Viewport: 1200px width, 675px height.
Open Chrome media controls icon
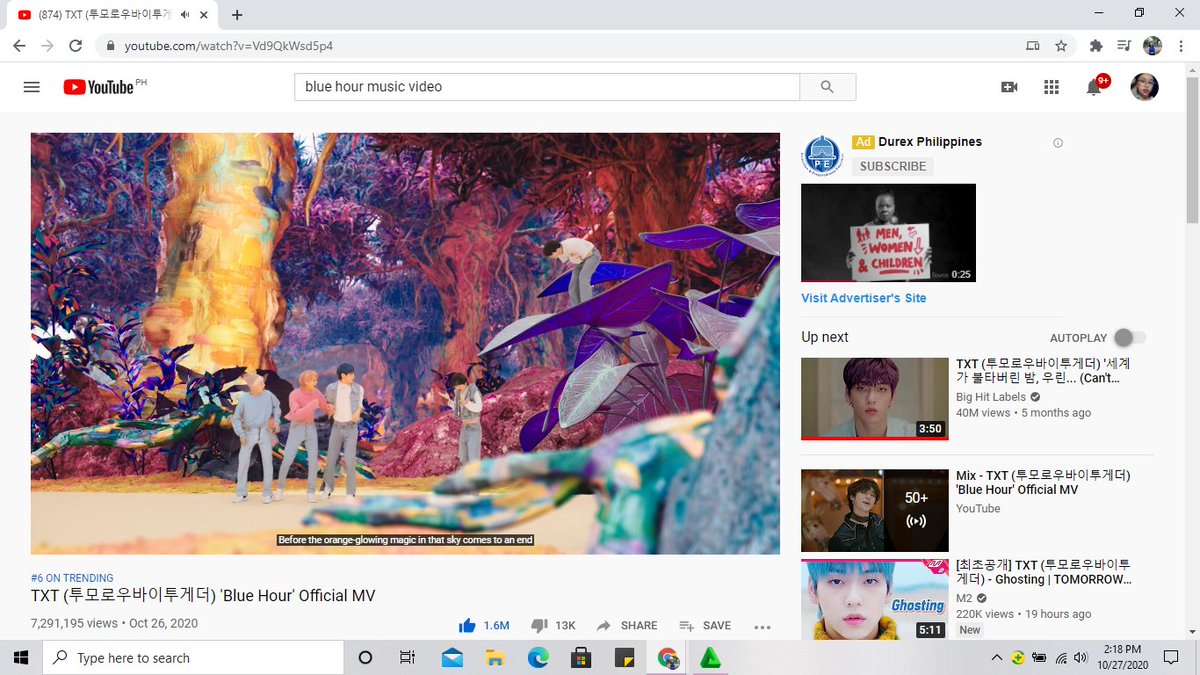[x=1124, y=46]
